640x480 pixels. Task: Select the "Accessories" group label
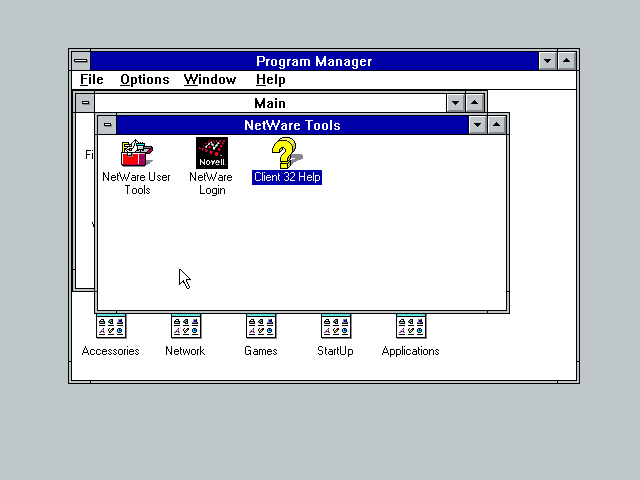click(111, 351)
